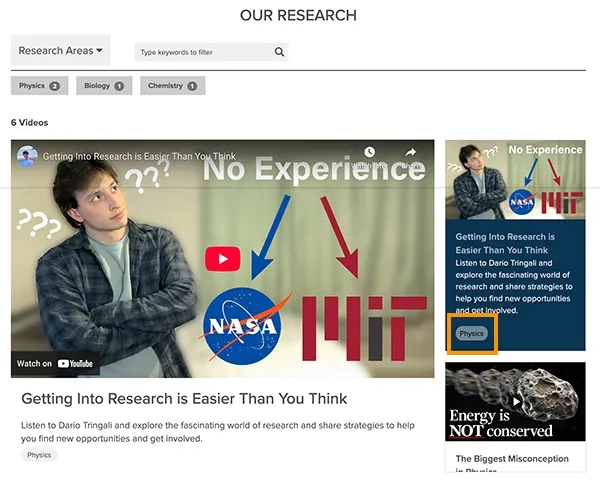Screen dimensions: 600x484
Task: Filter videos by Biology tag
Action: point(104,86)
